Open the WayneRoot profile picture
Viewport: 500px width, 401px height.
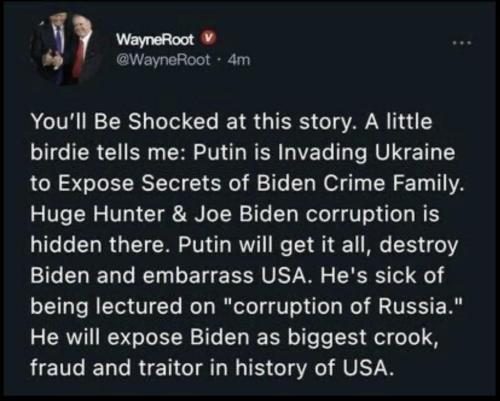66,48
